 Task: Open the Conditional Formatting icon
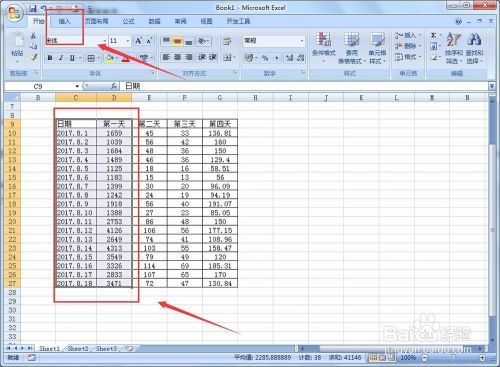323,48
